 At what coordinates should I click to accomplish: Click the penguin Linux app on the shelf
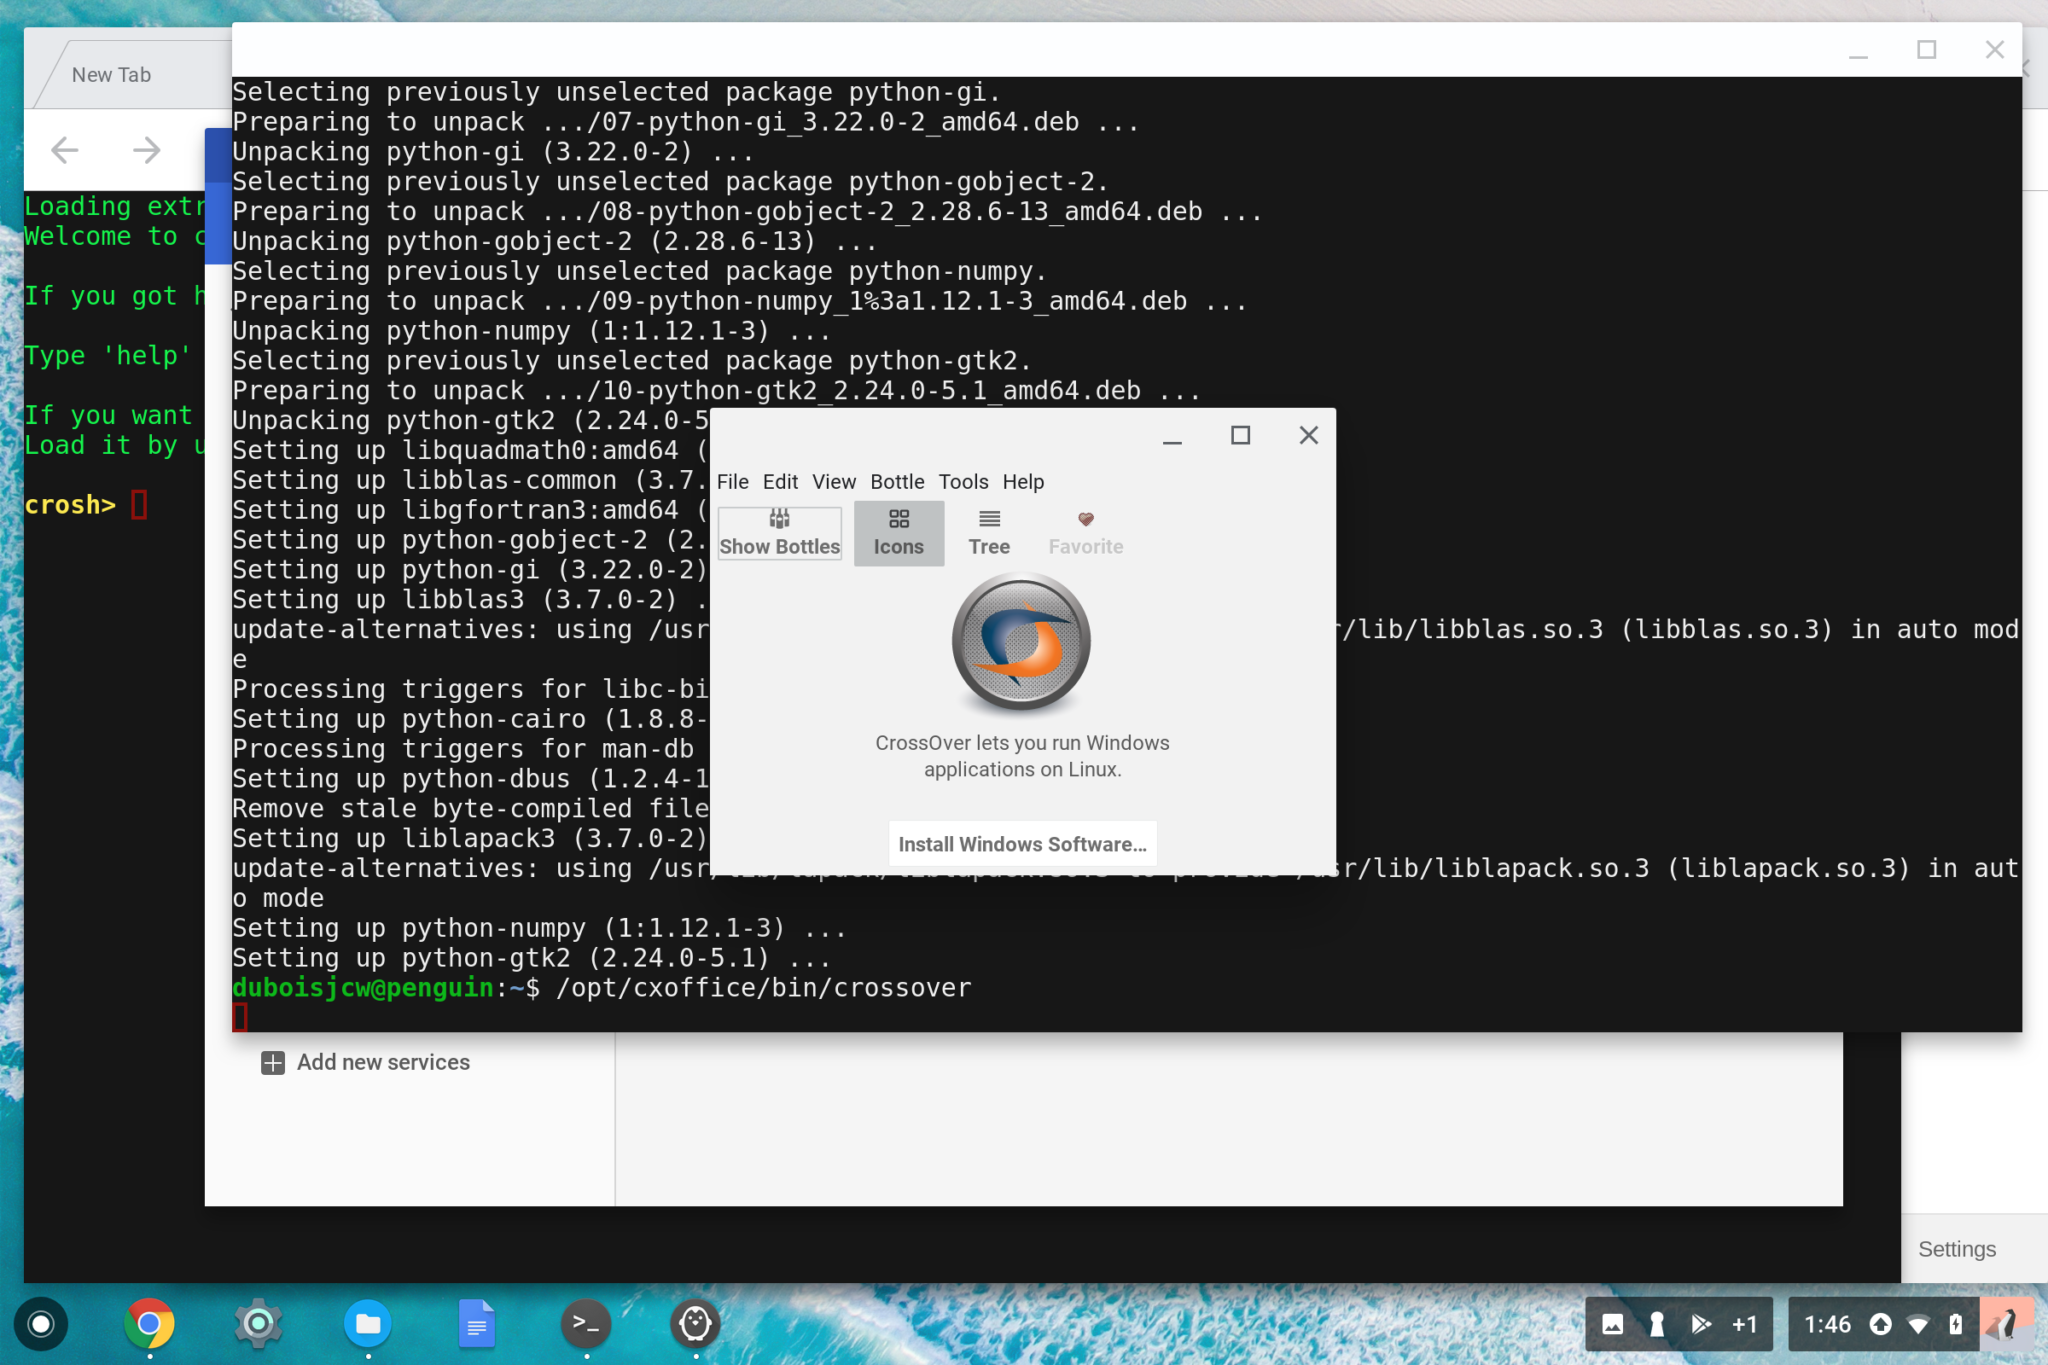click(696, 1324)
